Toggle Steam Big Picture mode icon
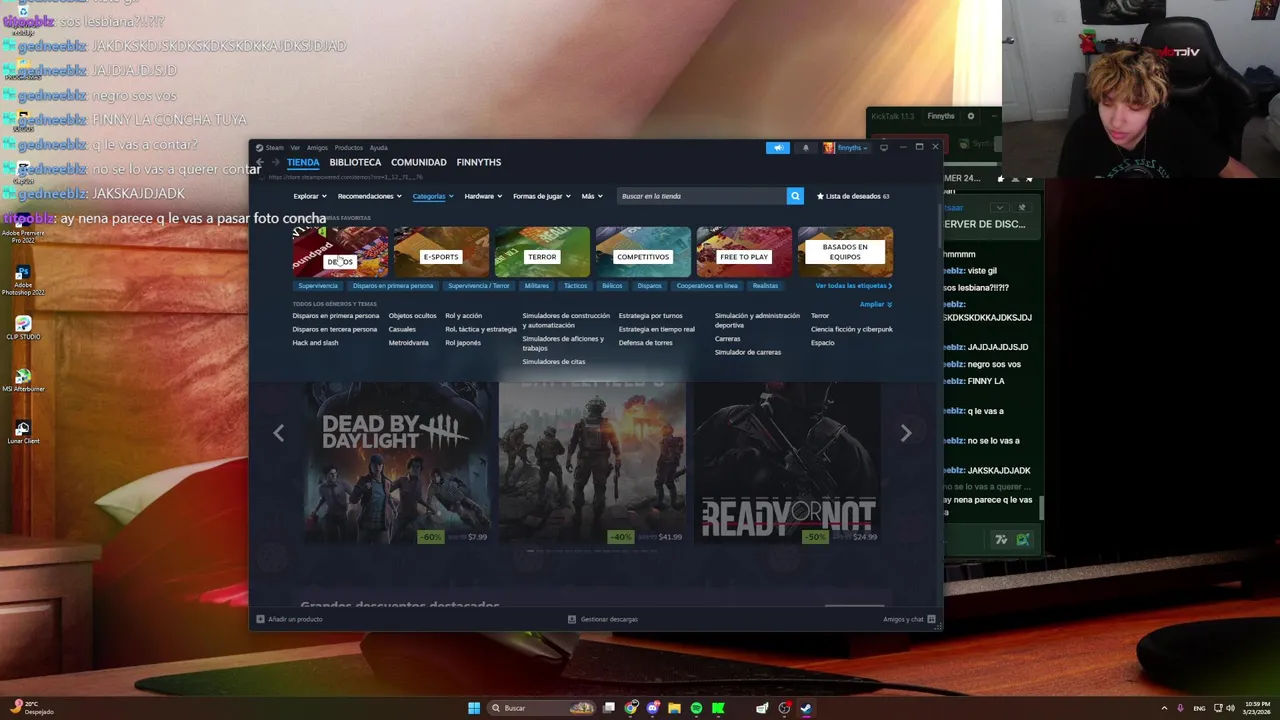Screen dimensions: 1280x720 (x=884, y=147)
